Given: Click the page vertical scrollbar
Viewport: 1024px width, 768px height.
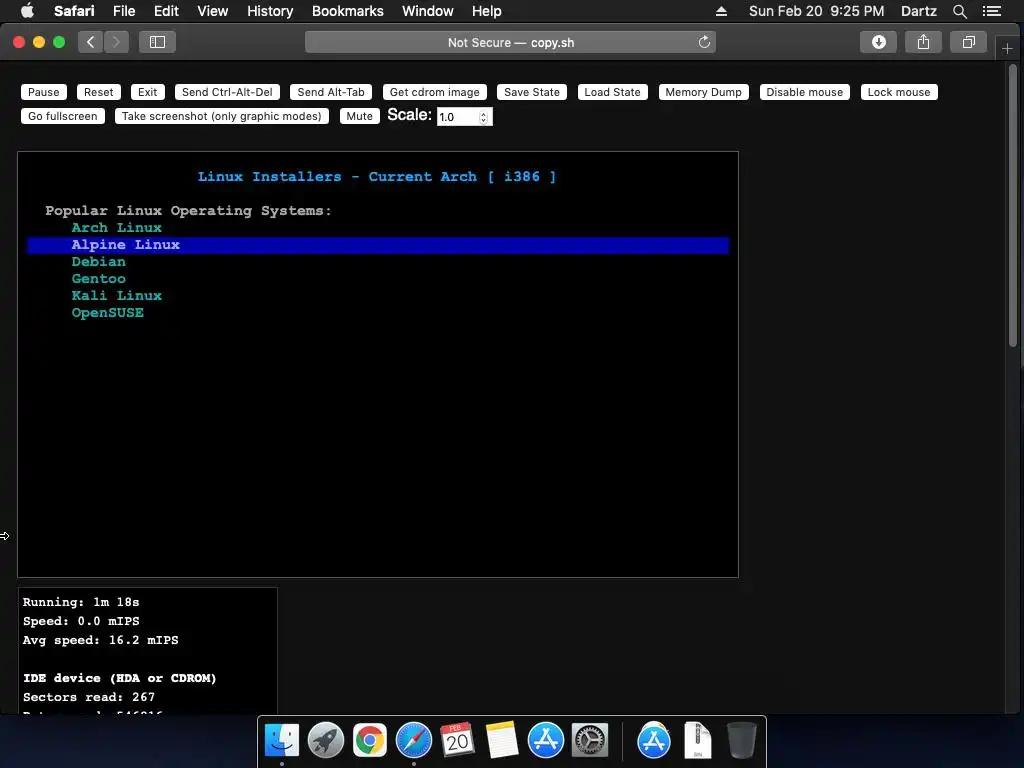Looking at the screenshot, I should [x=1013, y=206].
